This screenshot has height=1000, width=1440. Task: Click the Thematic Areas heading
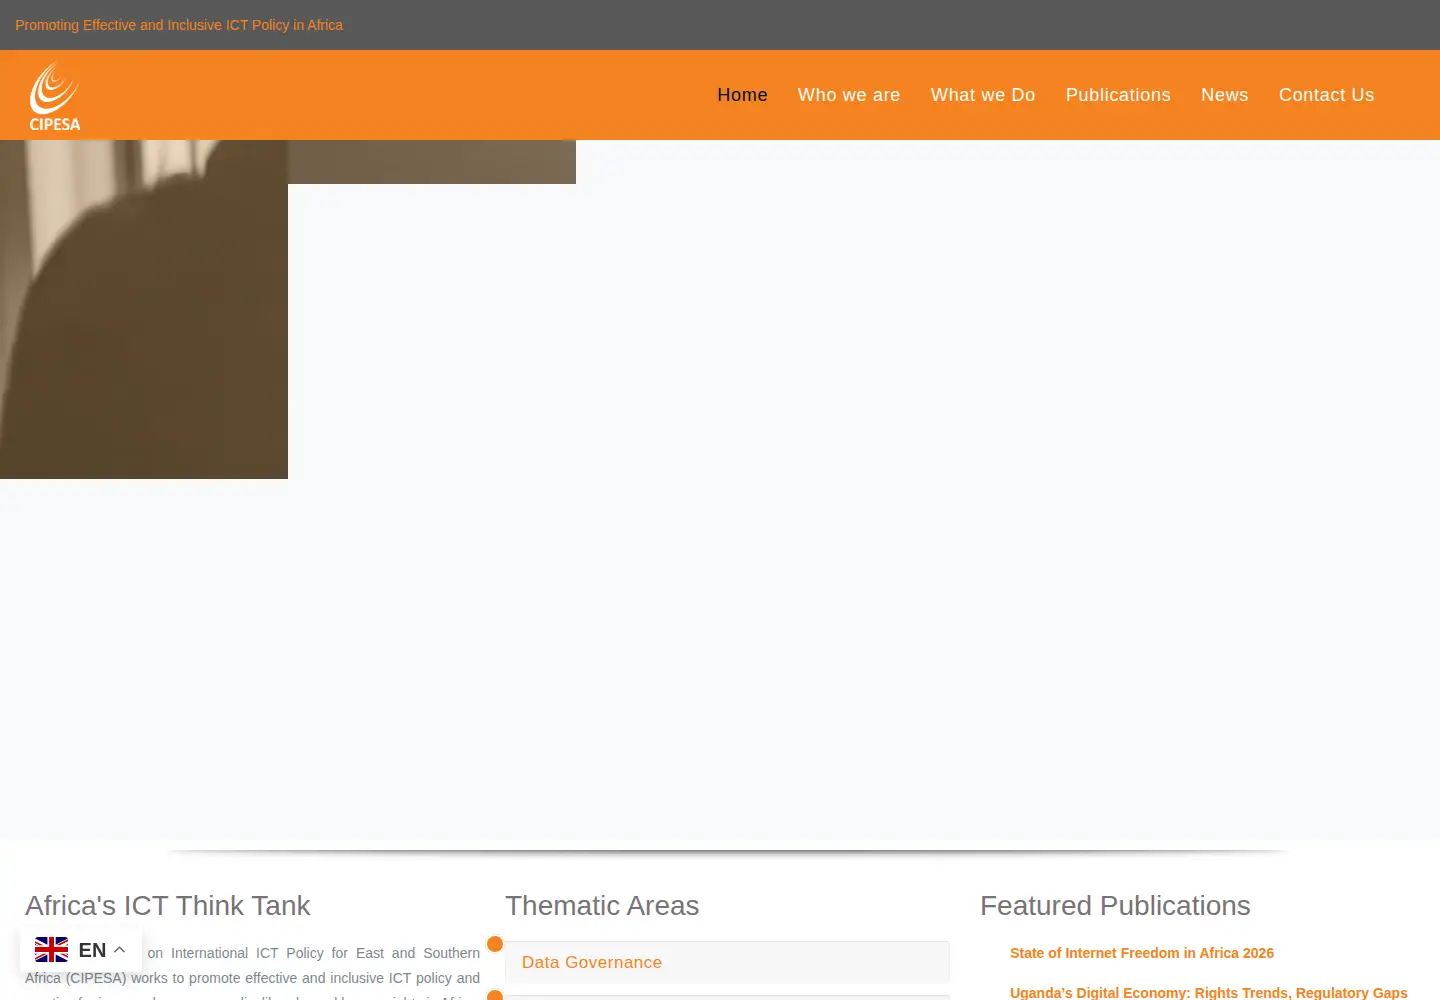[602, 905]
